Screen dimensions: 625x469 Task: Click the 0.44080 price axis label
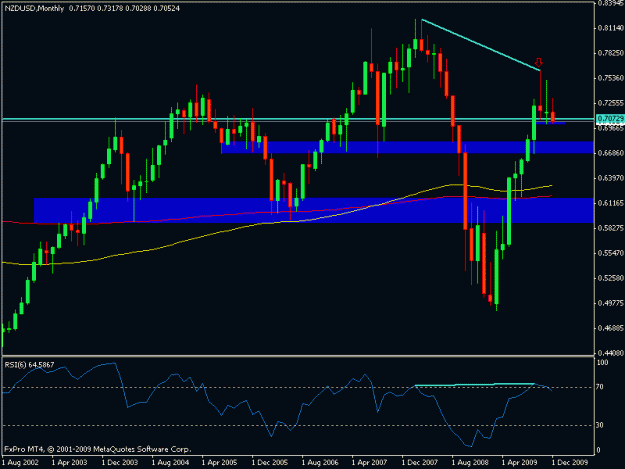(610, 353)
